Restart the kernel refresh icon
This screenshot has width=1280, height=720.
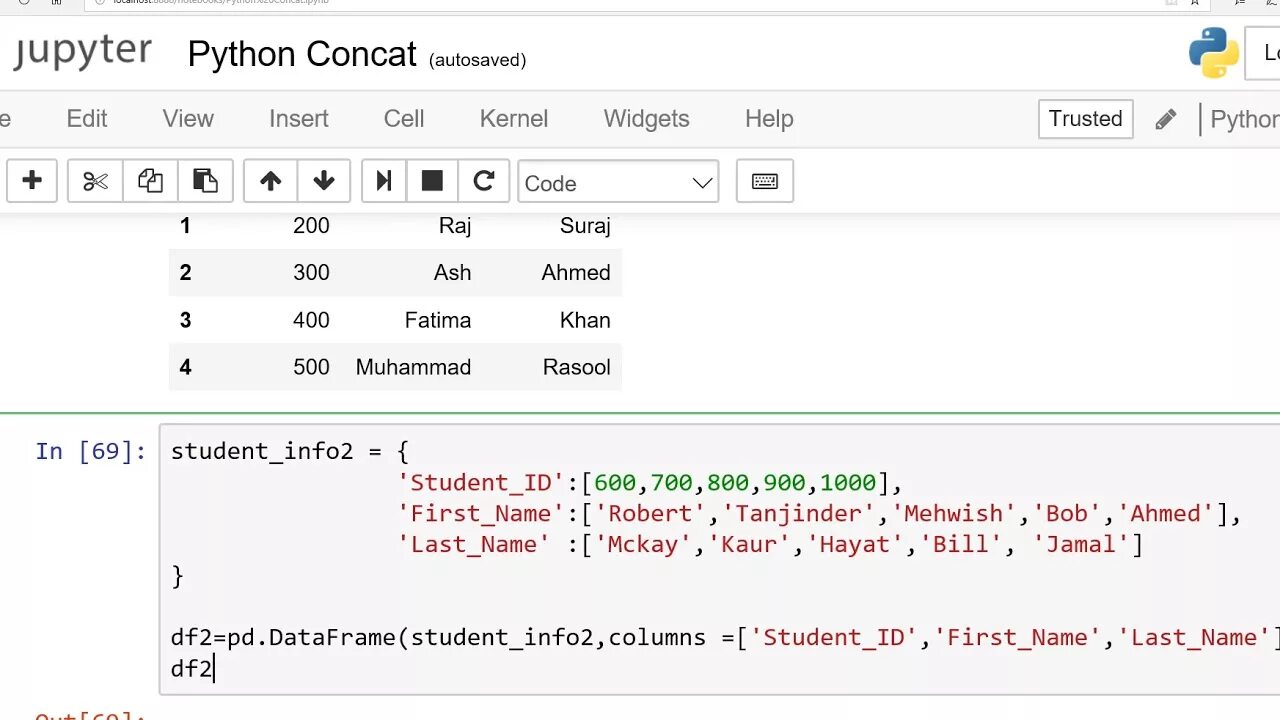coord(484,181)
